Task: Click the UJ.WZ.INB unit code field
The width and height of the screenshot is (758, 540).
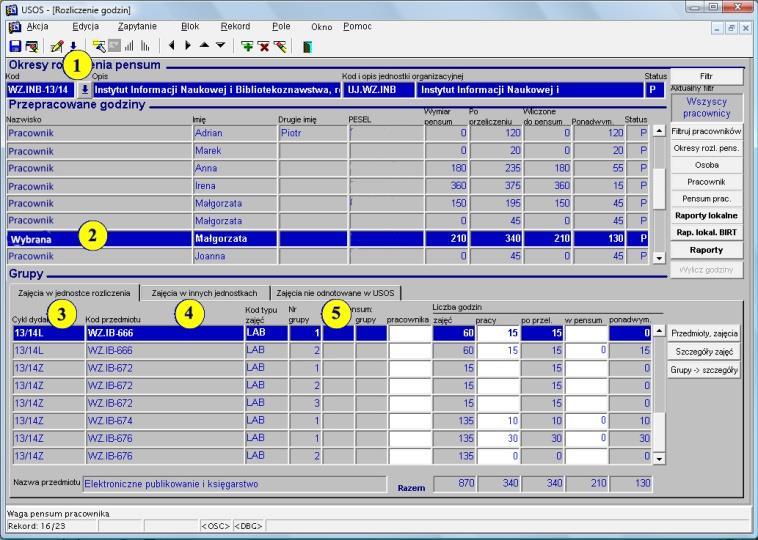Action: 379,90
